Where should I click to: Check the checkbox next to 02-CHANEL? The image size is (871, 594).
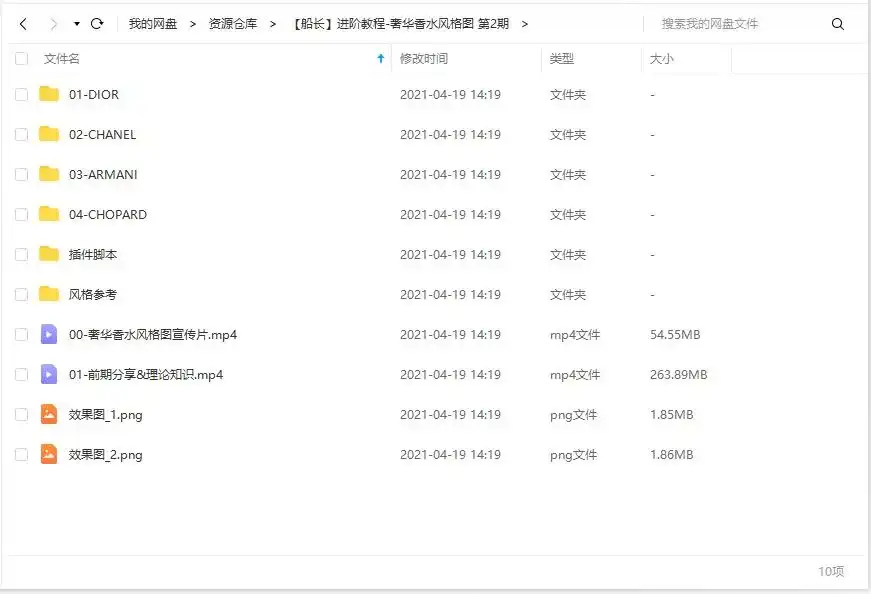pos(21,135)
